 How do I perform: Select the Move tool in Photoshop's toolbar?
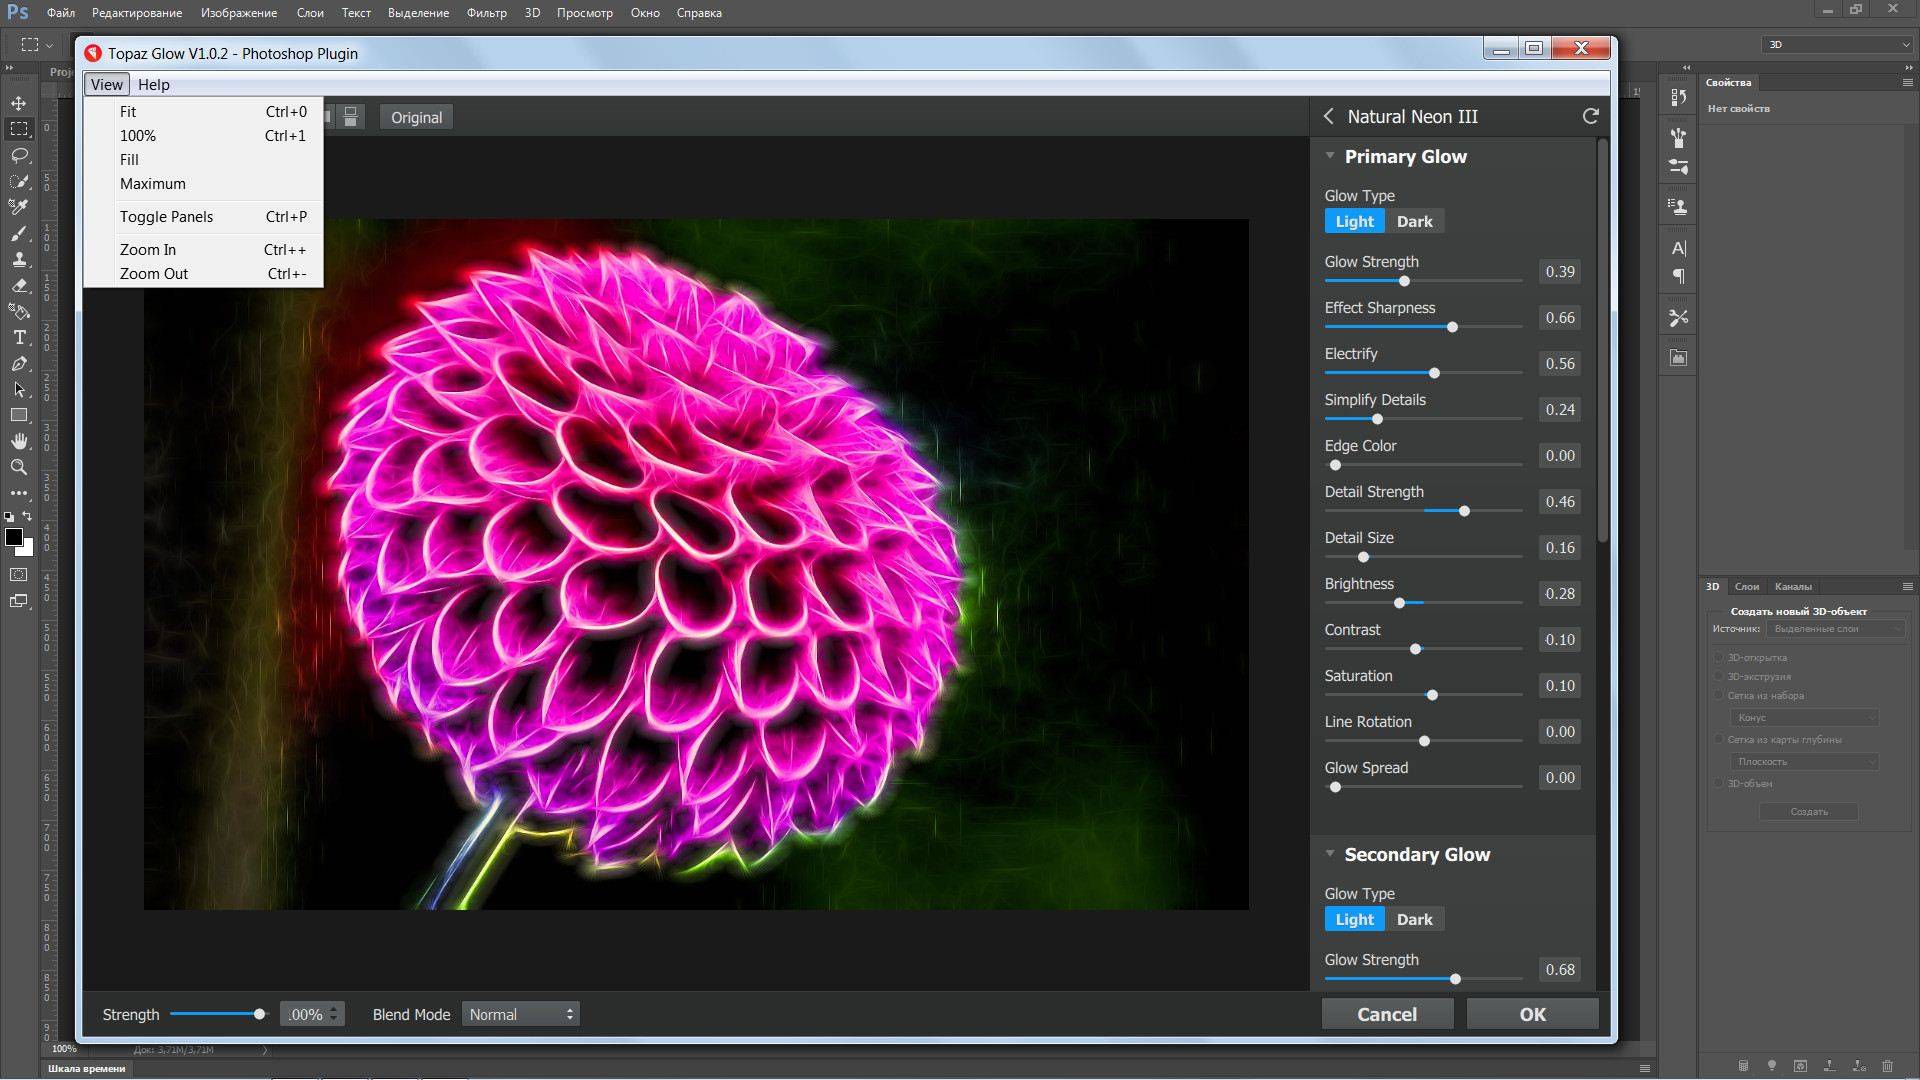click(19, 103)
